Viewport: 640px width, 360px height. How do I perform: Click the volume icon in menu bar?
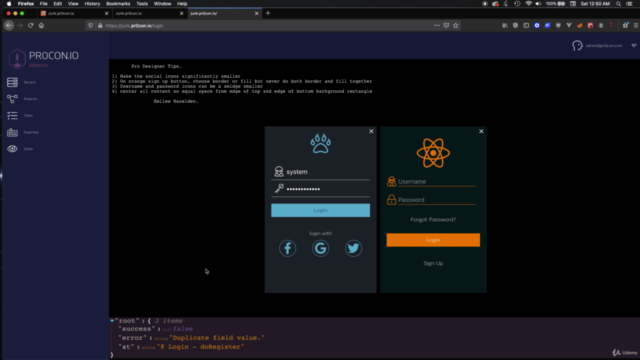coord(538,4)
